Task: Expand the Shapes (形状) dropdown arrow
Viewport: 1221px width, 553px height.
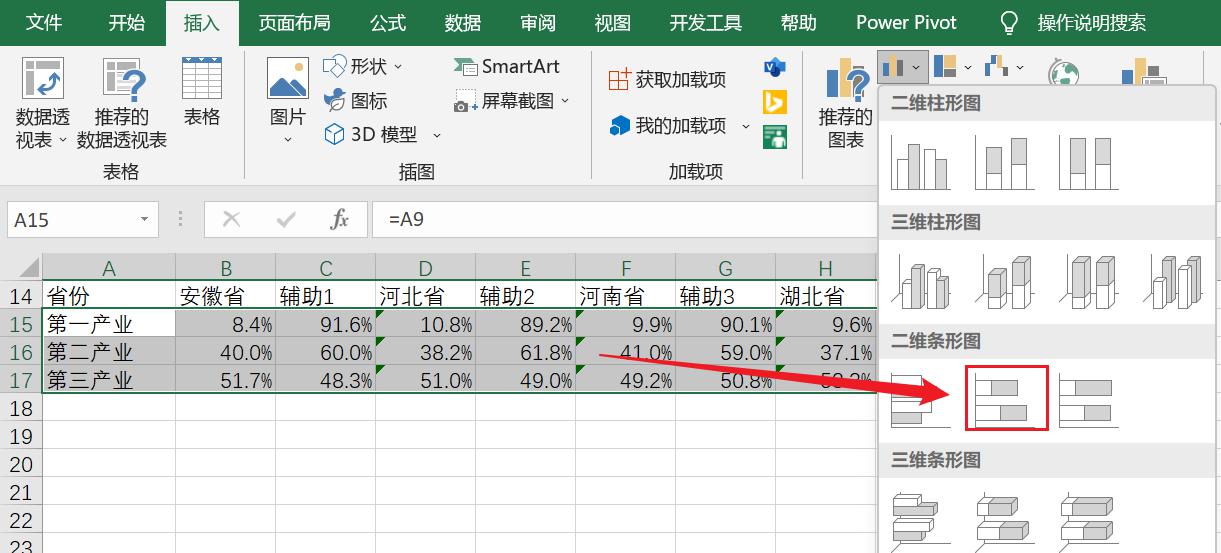Action: [398, 67]
